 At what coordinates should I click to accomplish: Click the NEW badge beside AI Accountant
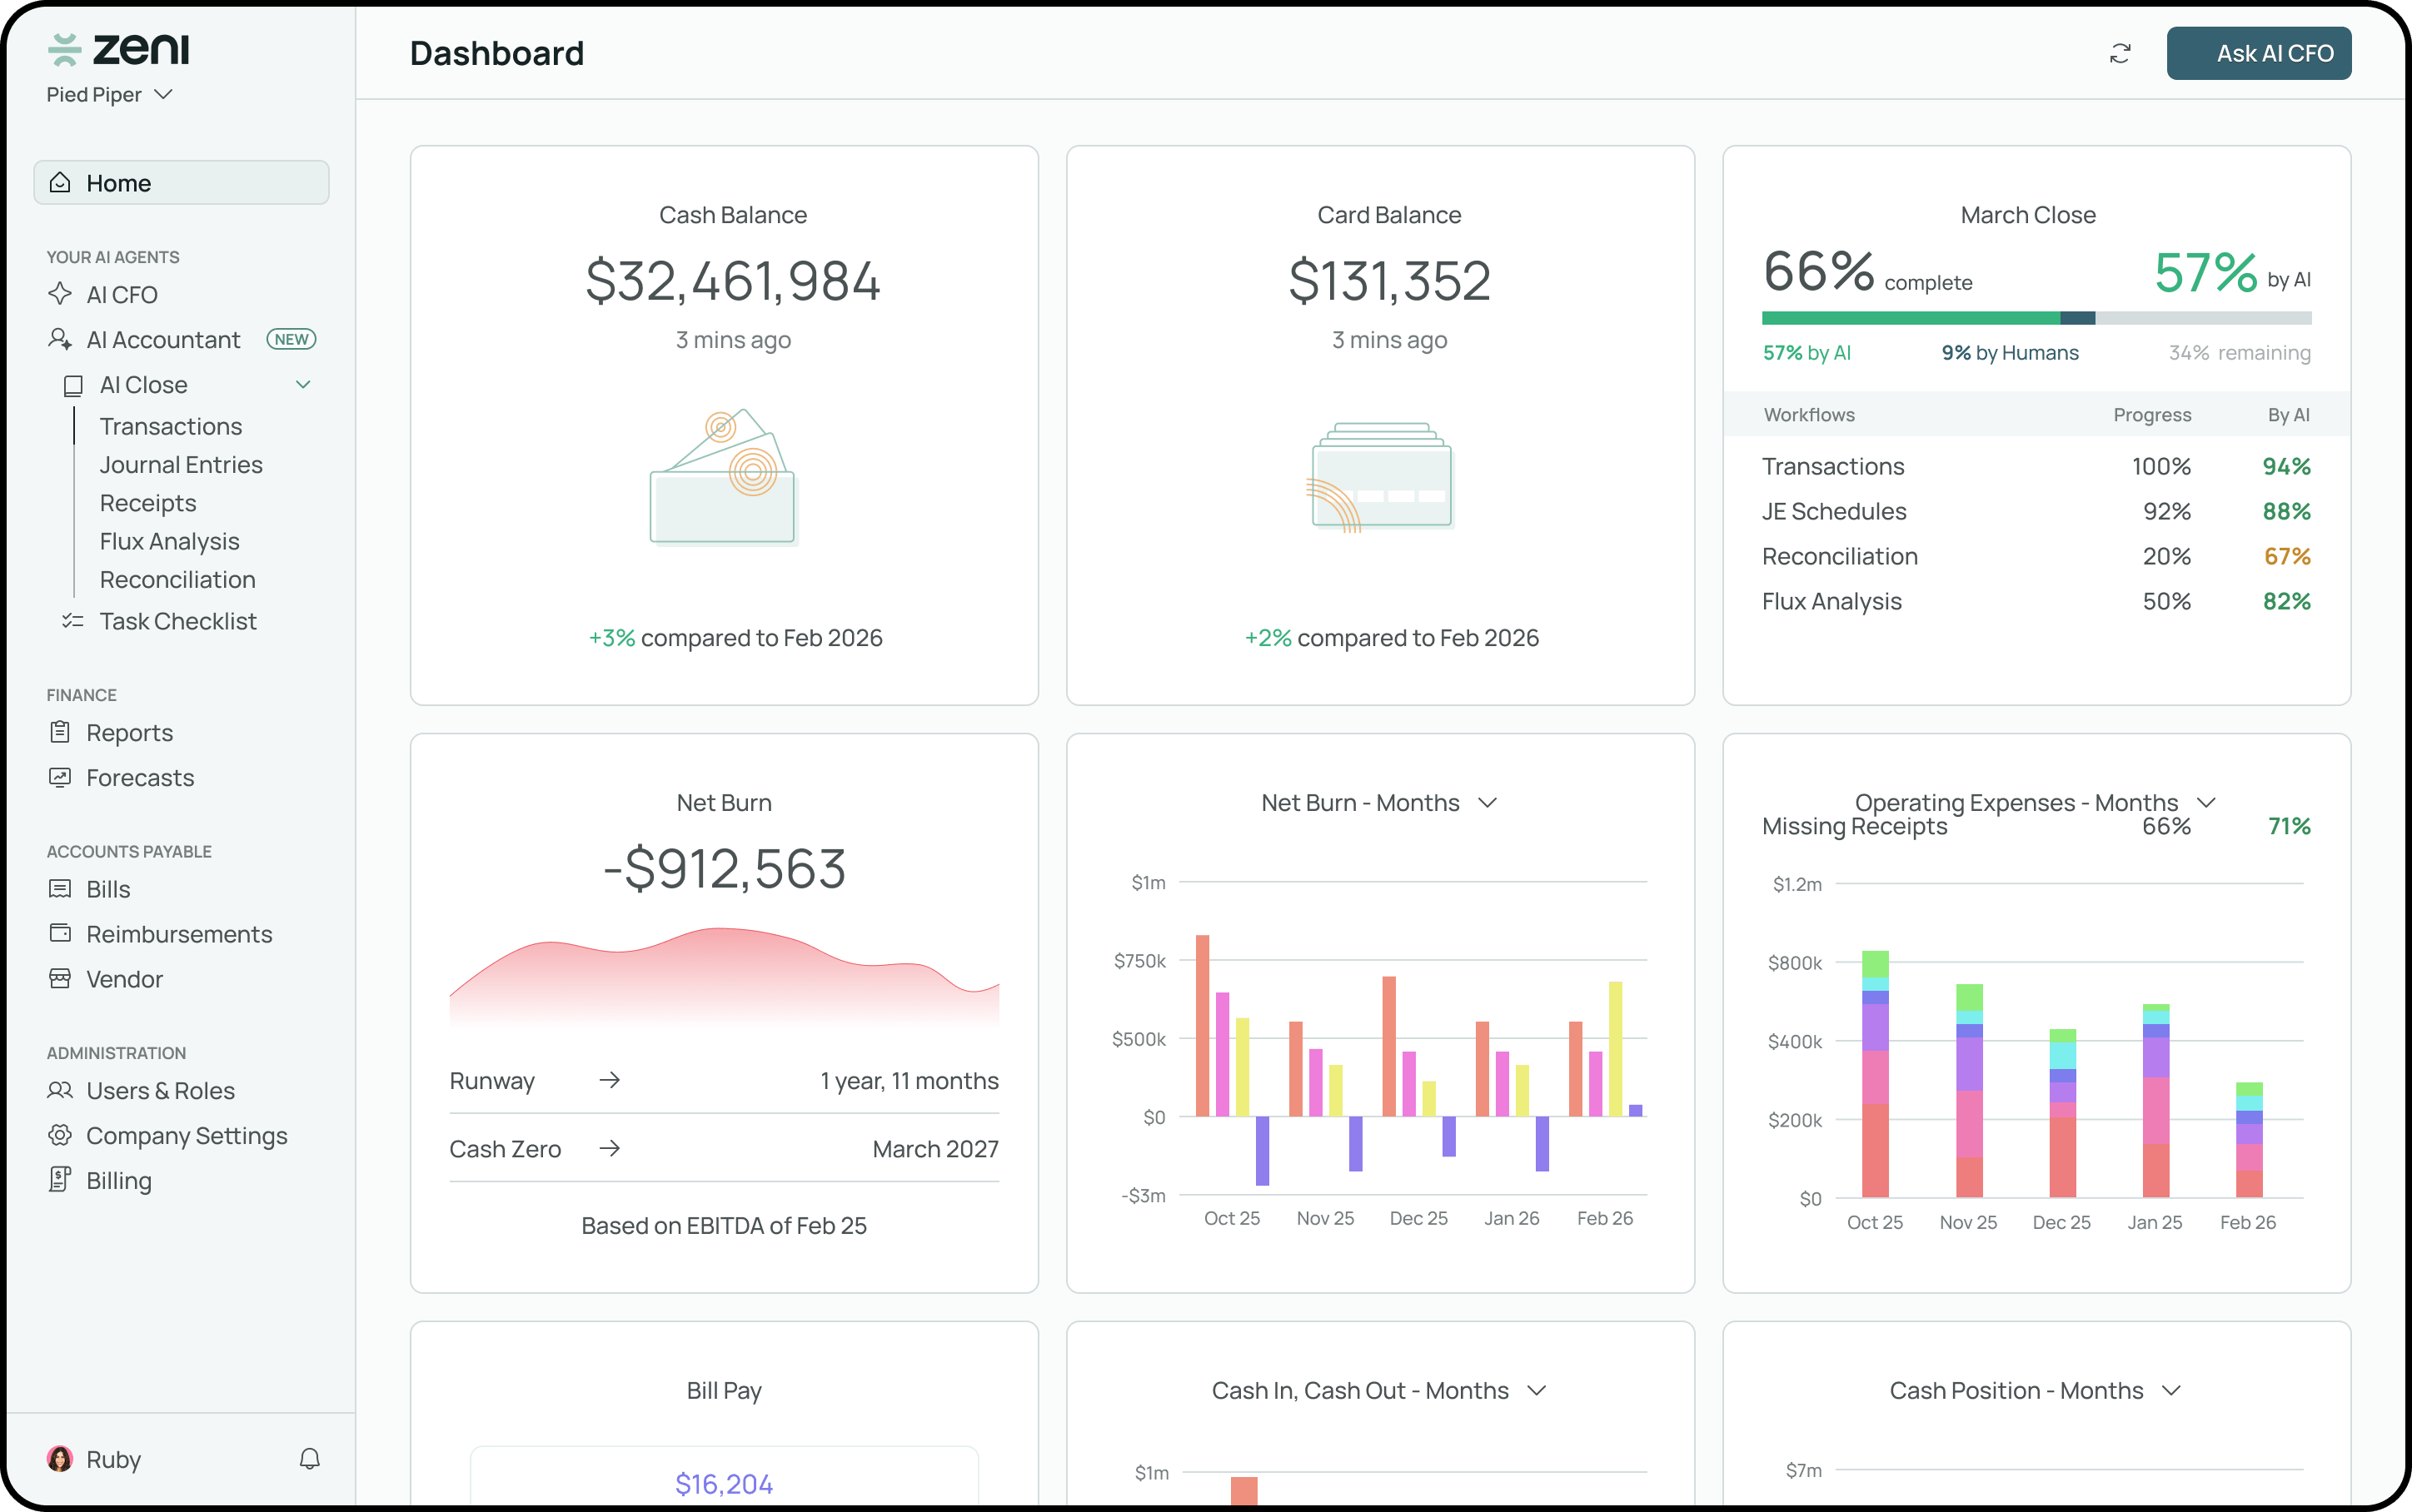(291, 340)
